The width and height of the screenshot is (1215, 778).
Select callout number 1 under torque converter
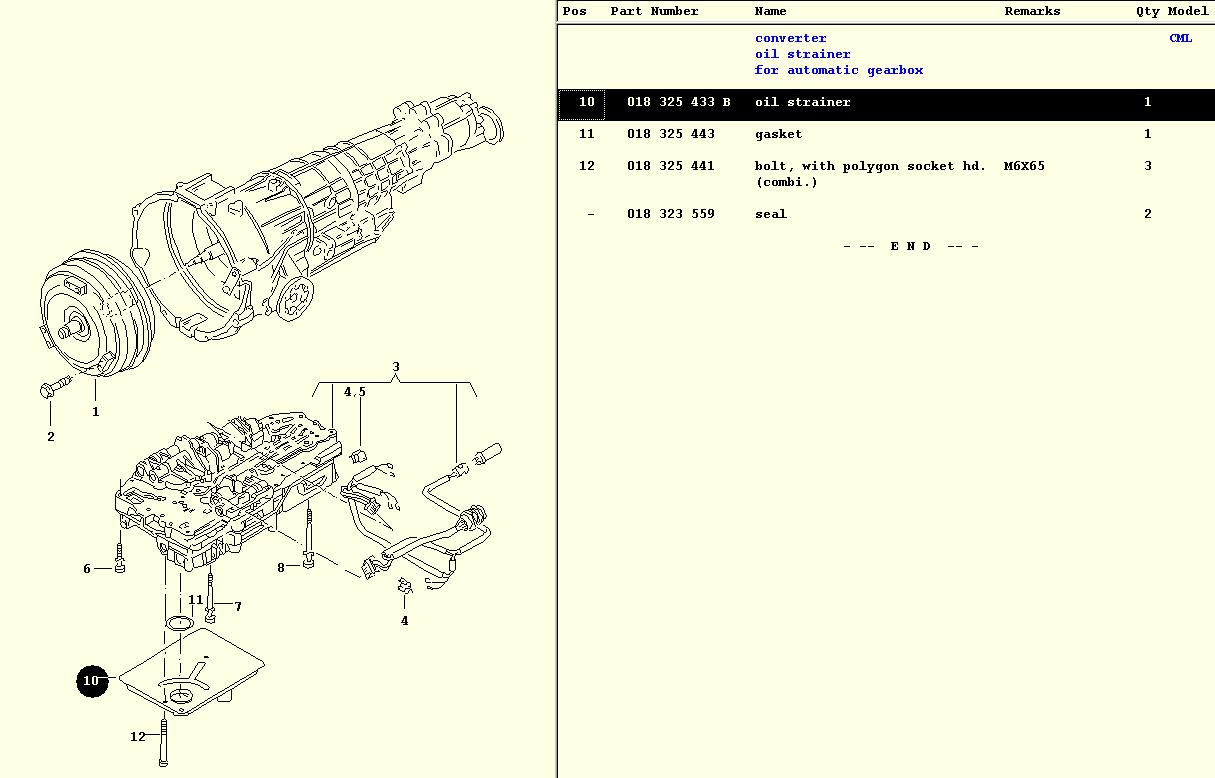[x=96, y=411]
